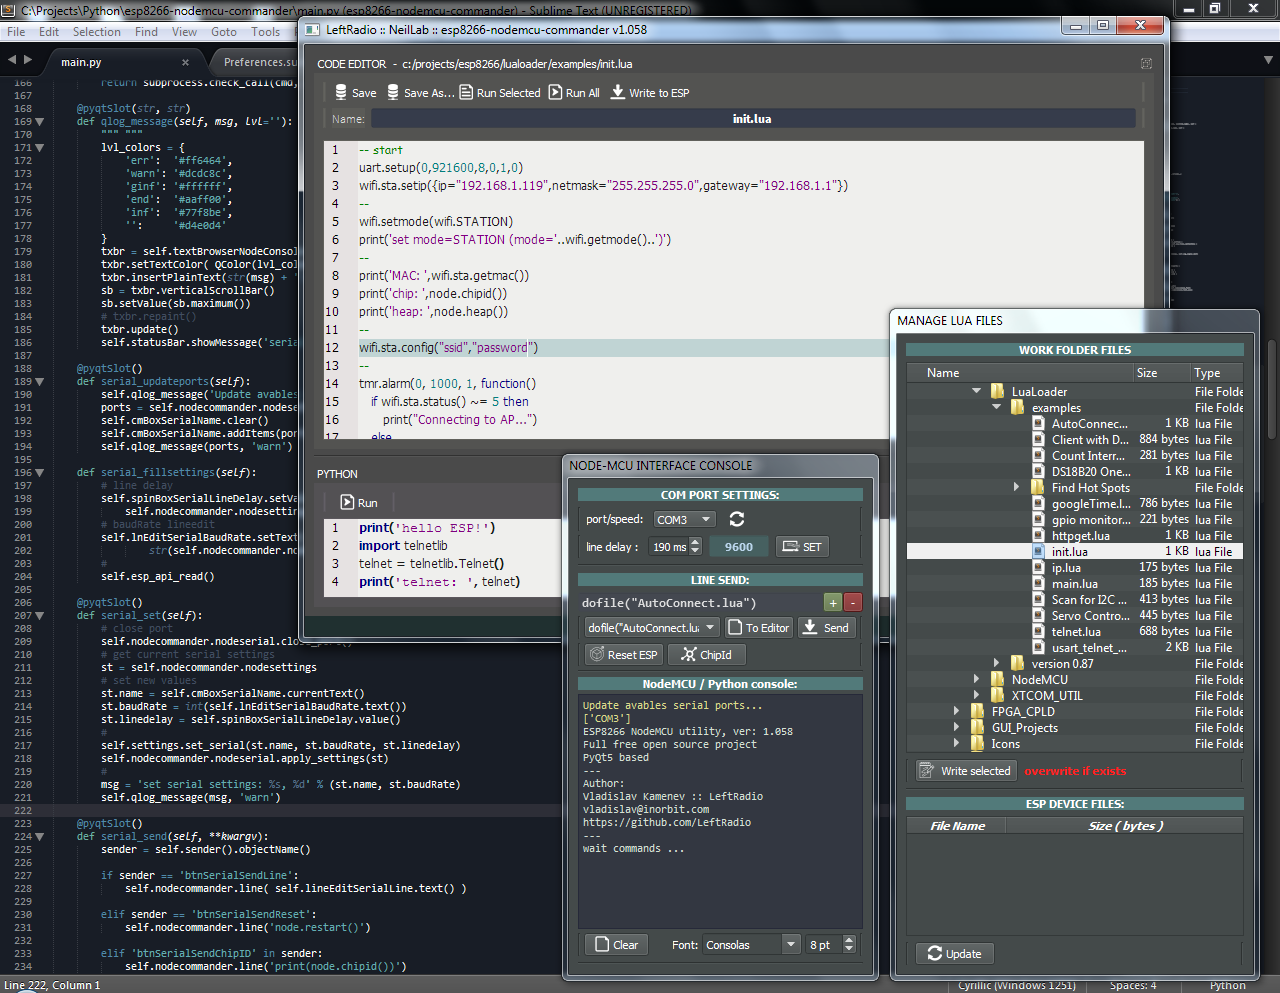This screenshot has height=993, width=1280.
Task: Click the float icon in the CODE EDITOR header
Action: click(x=1146, y=63)
